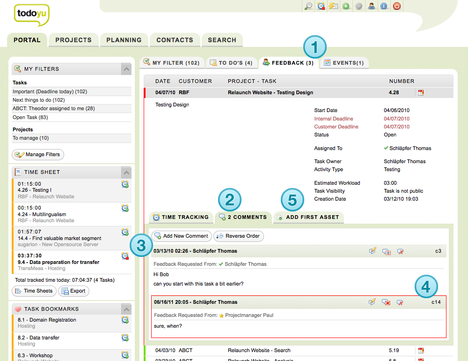Click the calendar icon in the Testing Design row

tap(421, 92)
